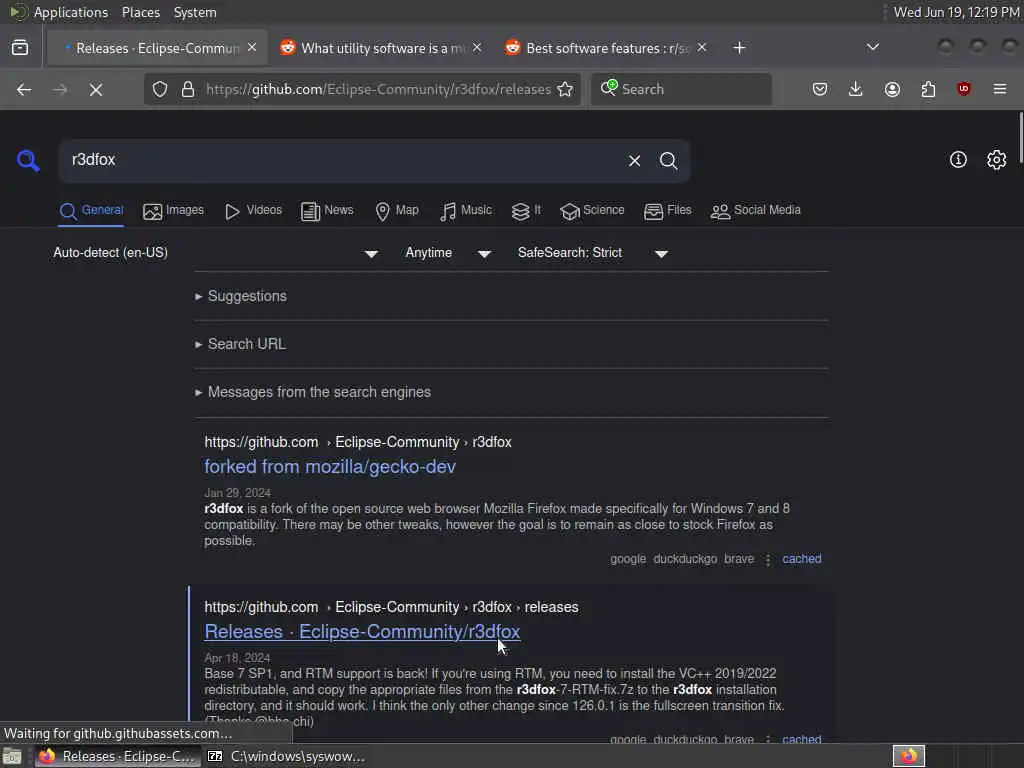Click the SearXNG magnifier logo
The image size is (1024, 768).
28,160
